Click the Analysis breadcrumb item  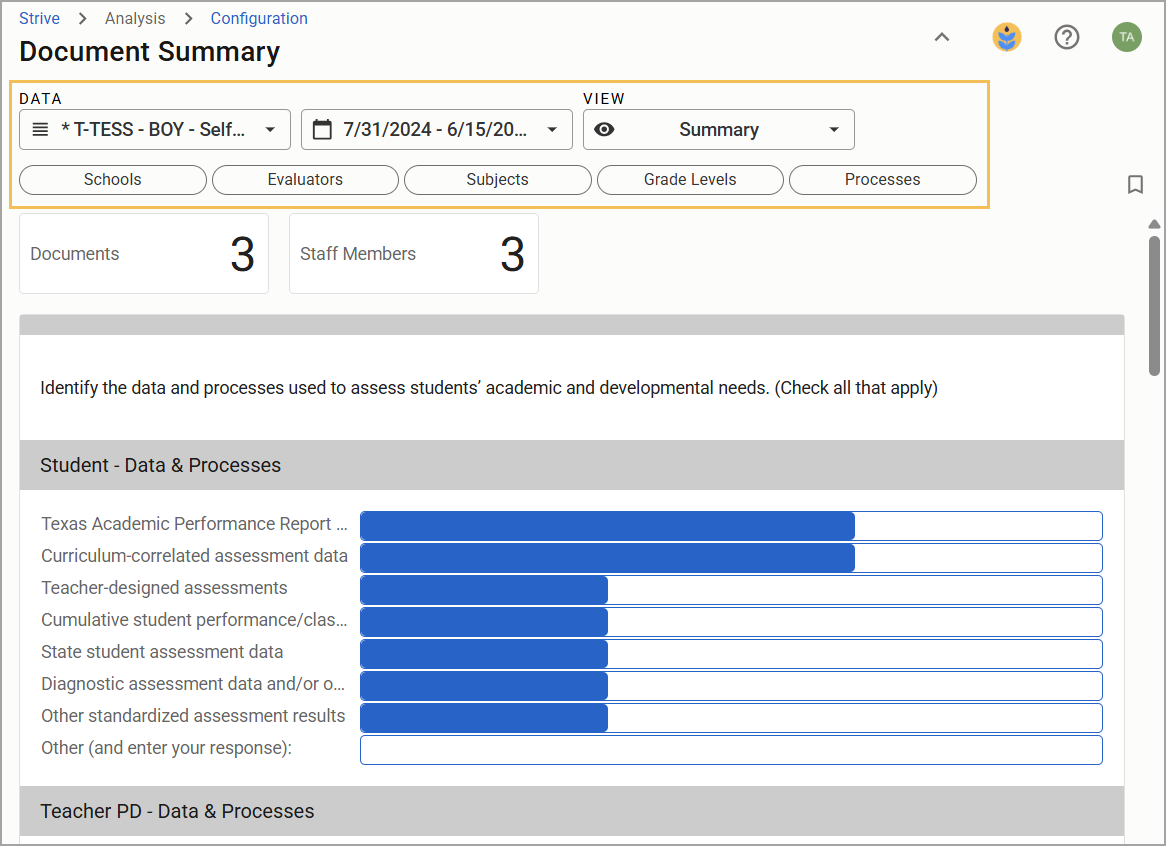click(135, 19)
